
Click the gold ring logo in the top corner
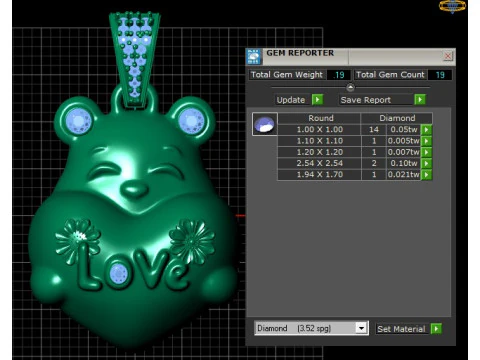click(452, 6)
